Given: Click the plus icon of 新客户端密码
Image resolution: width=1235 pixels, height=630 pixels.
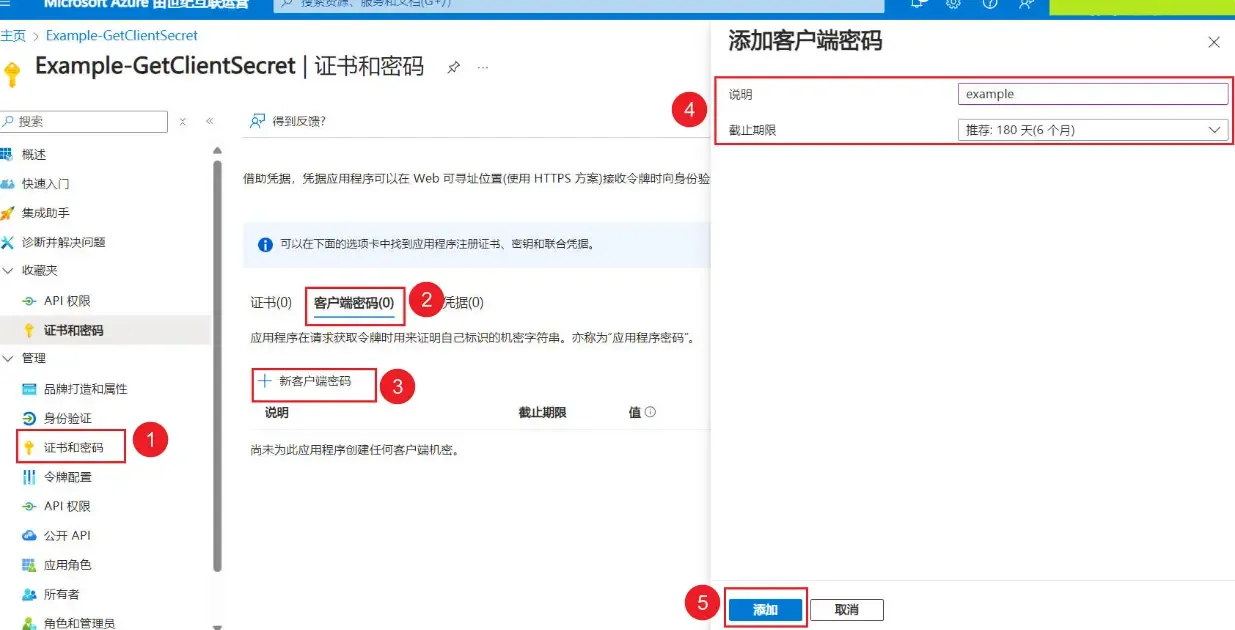Looking at the screenshot, I should (x=265, y=381).
